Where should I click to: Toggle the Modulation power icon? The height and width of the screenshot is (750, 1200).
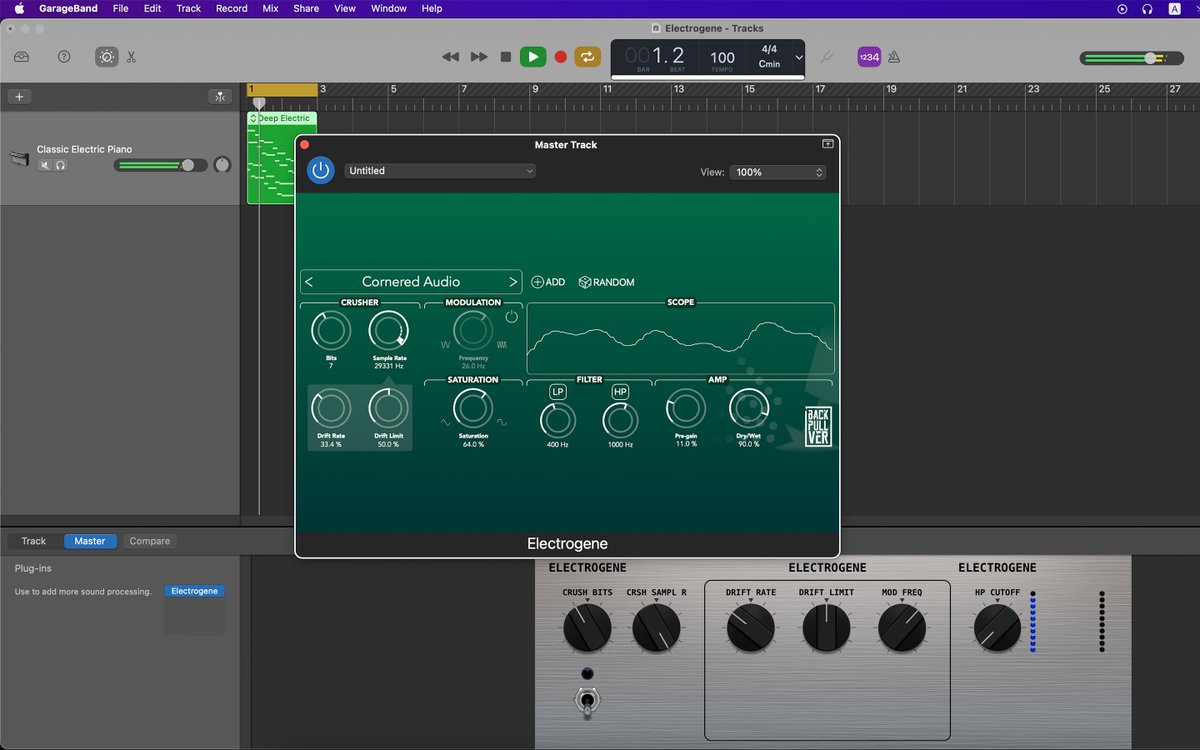point(512,317)
